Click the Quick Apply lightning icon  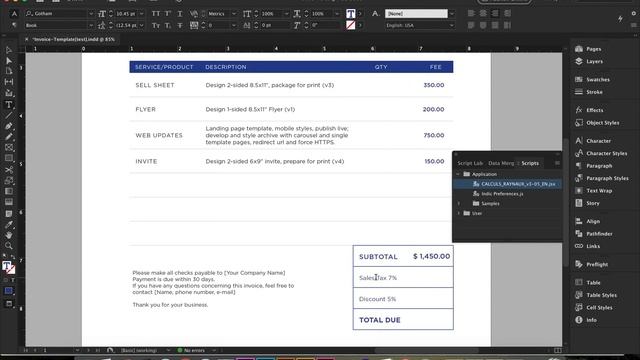point(620,19)
